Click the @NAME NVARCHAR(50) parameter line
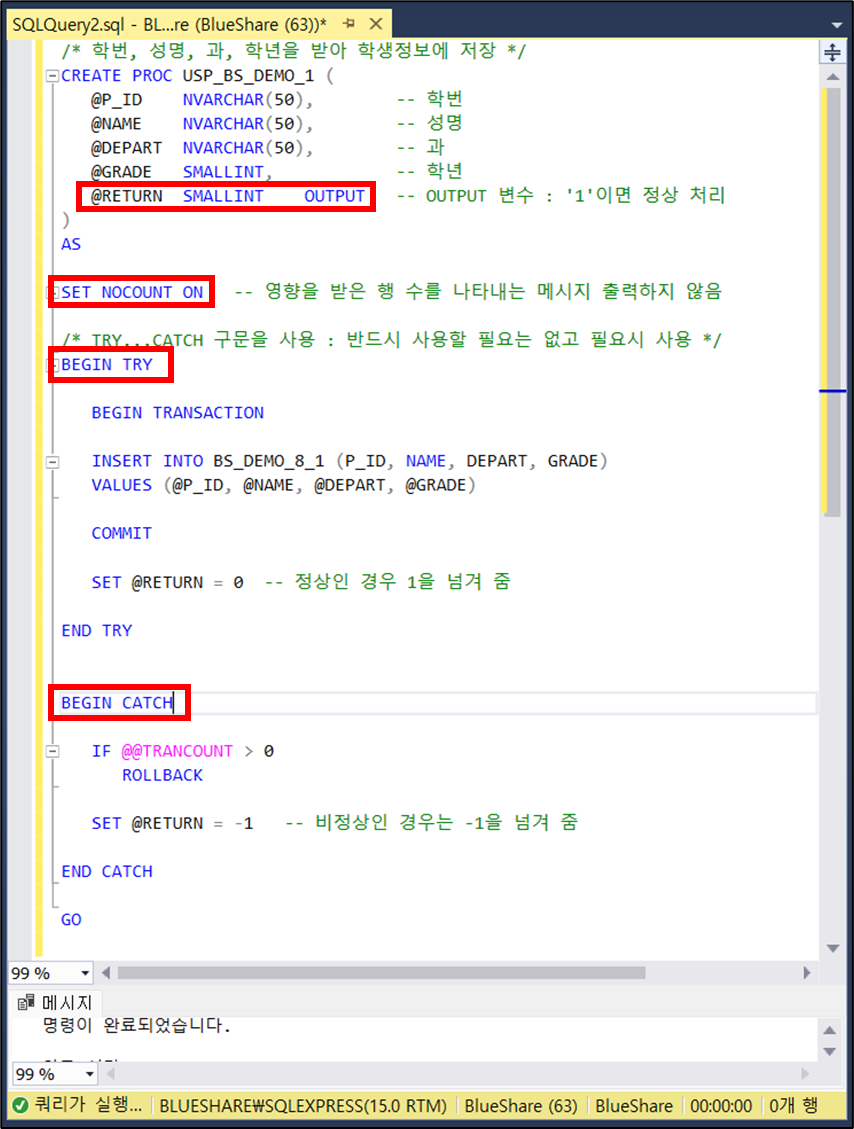 [x=202, y=124]
